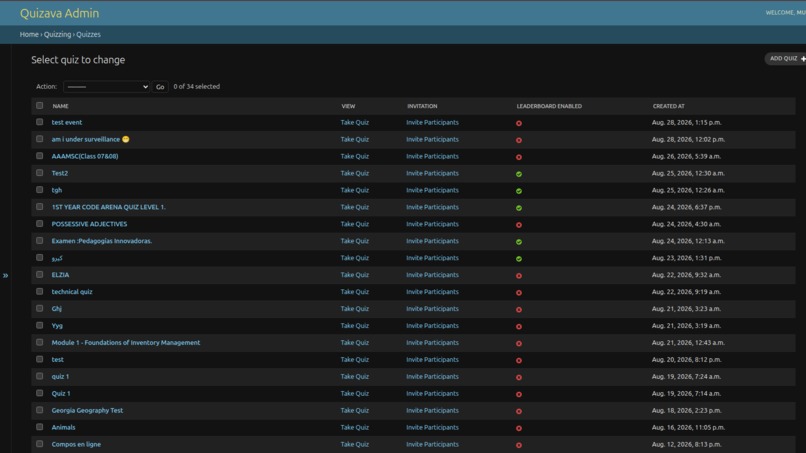Tick the Test2 row checkbox
806x453 pixels.
point(40,173)
